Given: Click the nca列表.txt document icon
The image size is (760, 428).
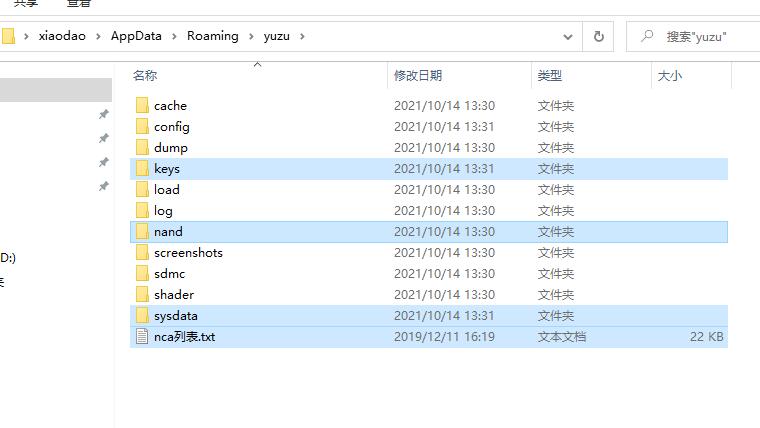Looking at the screenshot, I should point(142,336).
